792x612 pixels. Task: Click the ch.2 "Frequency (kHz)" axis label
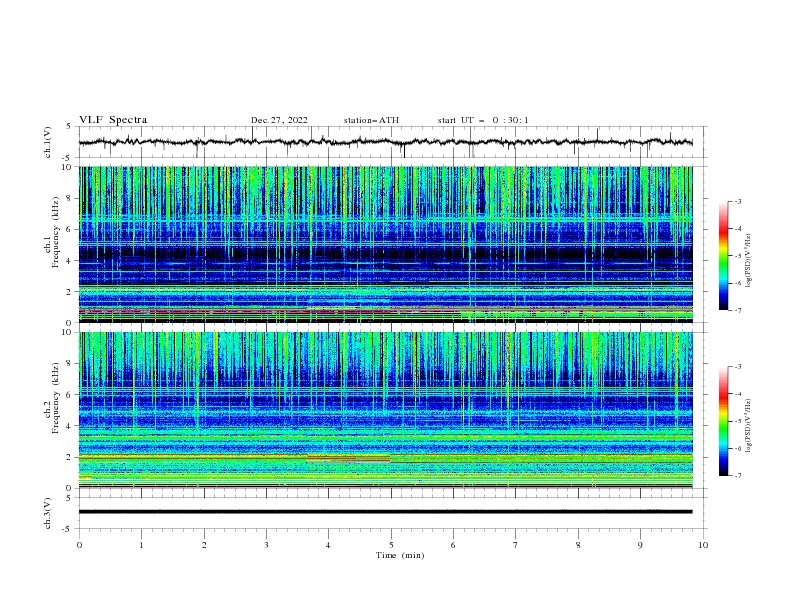[56, 398]
